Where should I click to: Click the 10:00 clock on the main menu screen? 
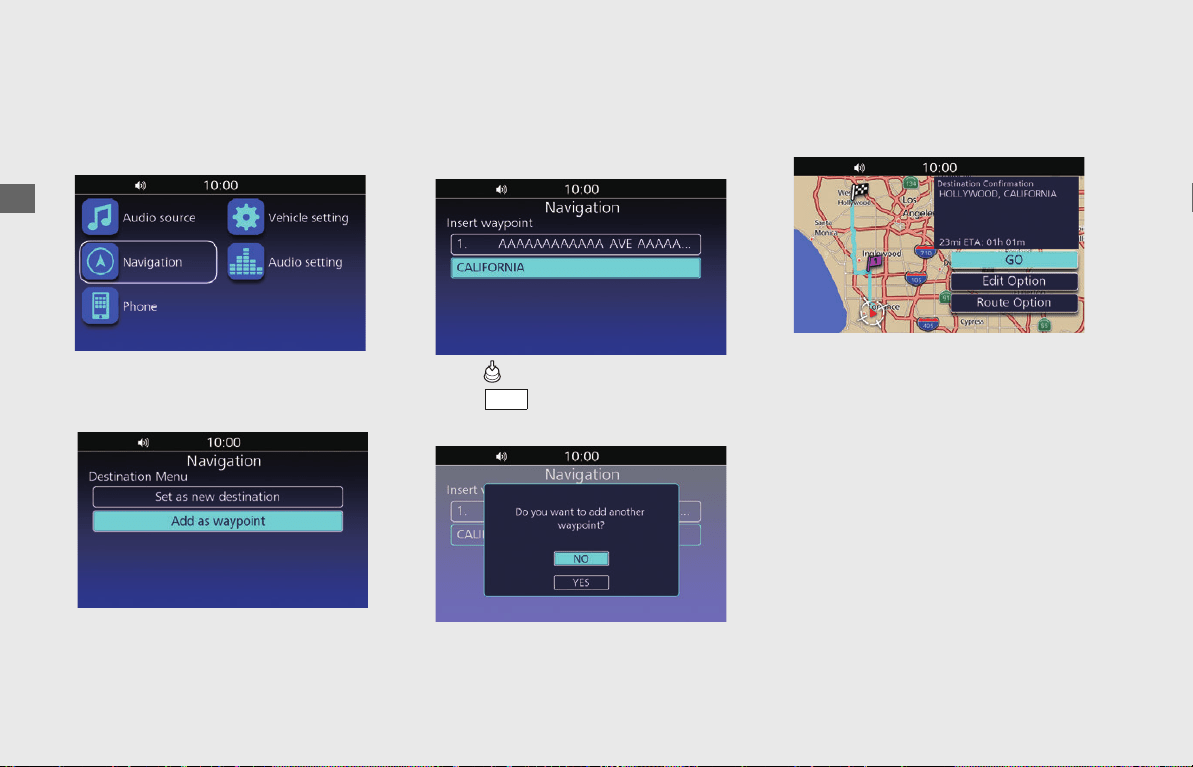pyautogui.click(x=221, y=185)
